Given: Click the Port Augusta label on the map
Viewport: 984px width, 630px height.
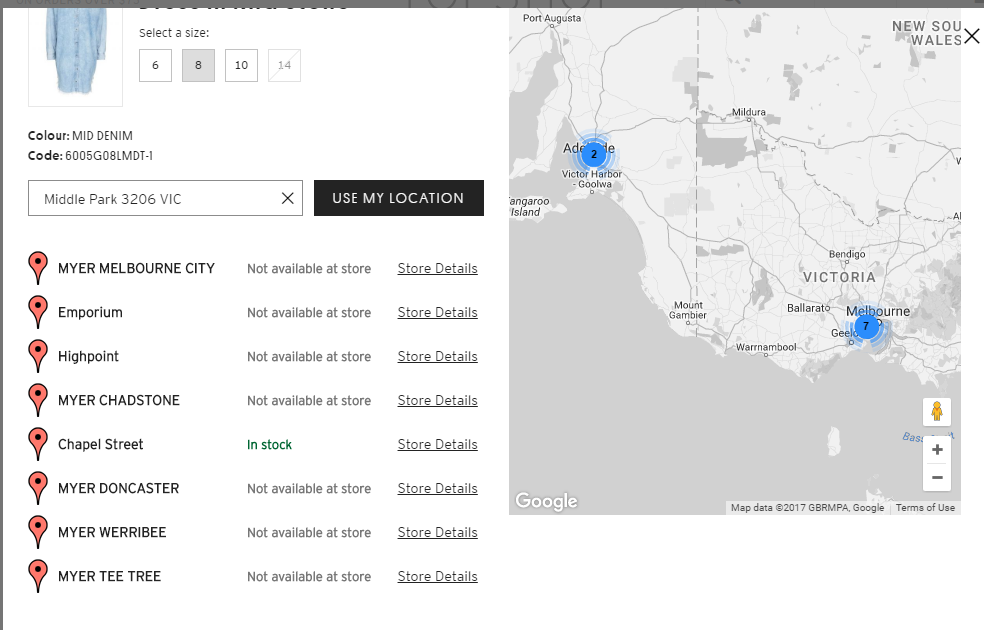Looking at the screenshot, I should 552,18.
